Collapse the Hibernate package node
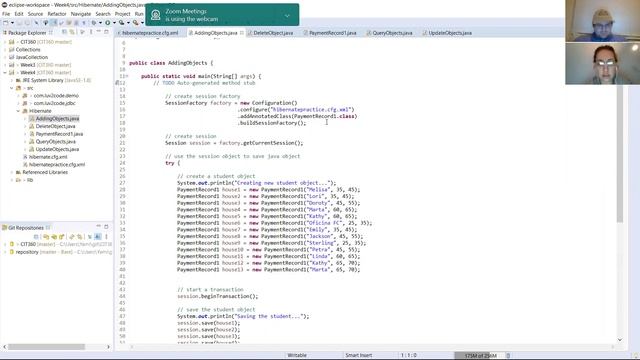 click(18, 111)
